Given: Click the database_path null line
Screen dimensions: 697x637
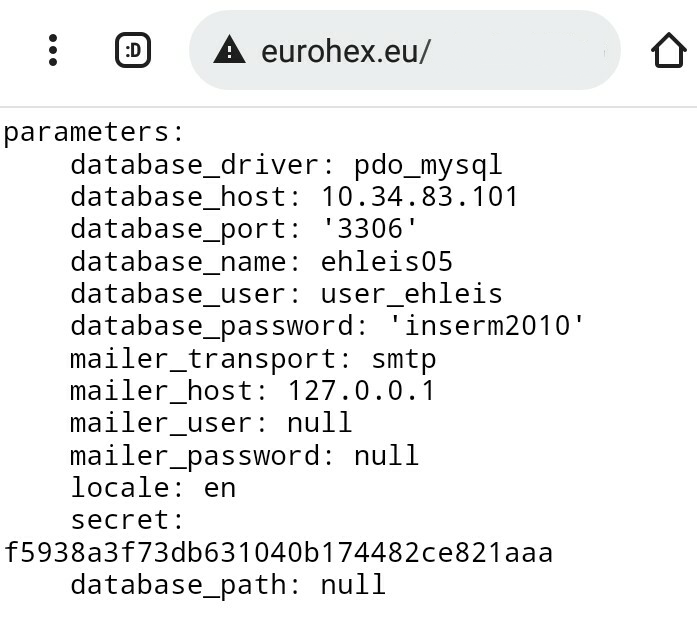Looking at the screenshot, I should point(228,585).
